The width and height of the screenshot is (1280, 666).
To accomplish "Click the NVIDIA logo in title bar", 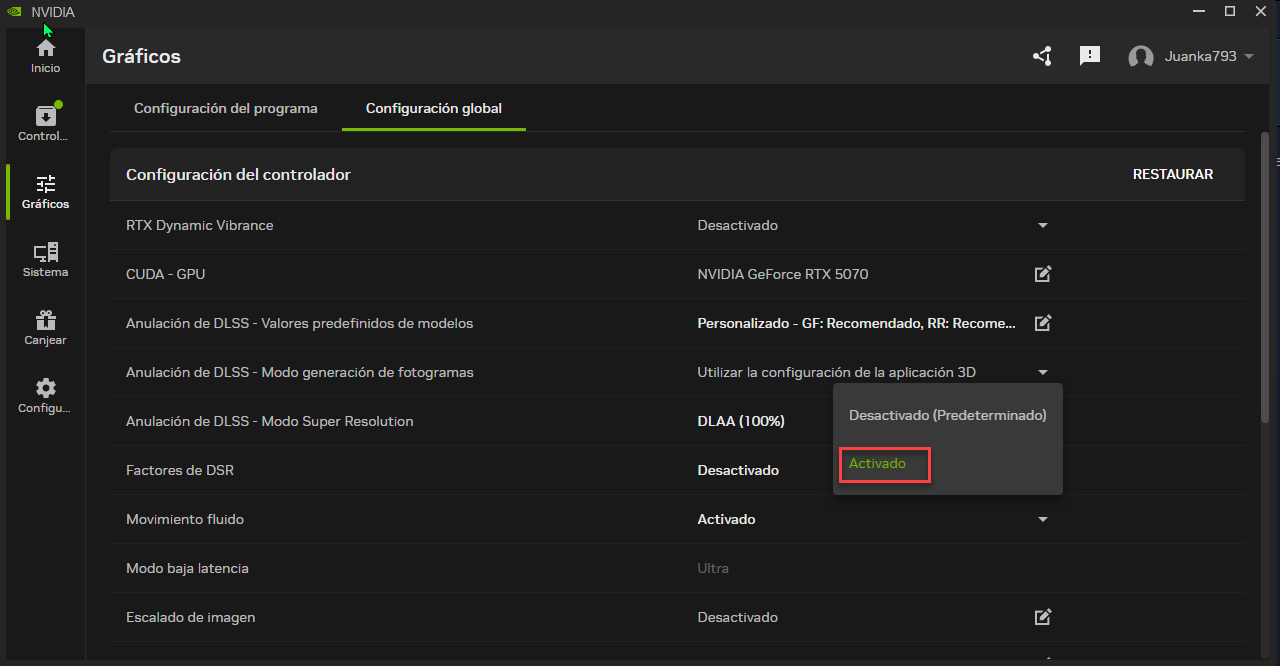I will pos(12,12).
